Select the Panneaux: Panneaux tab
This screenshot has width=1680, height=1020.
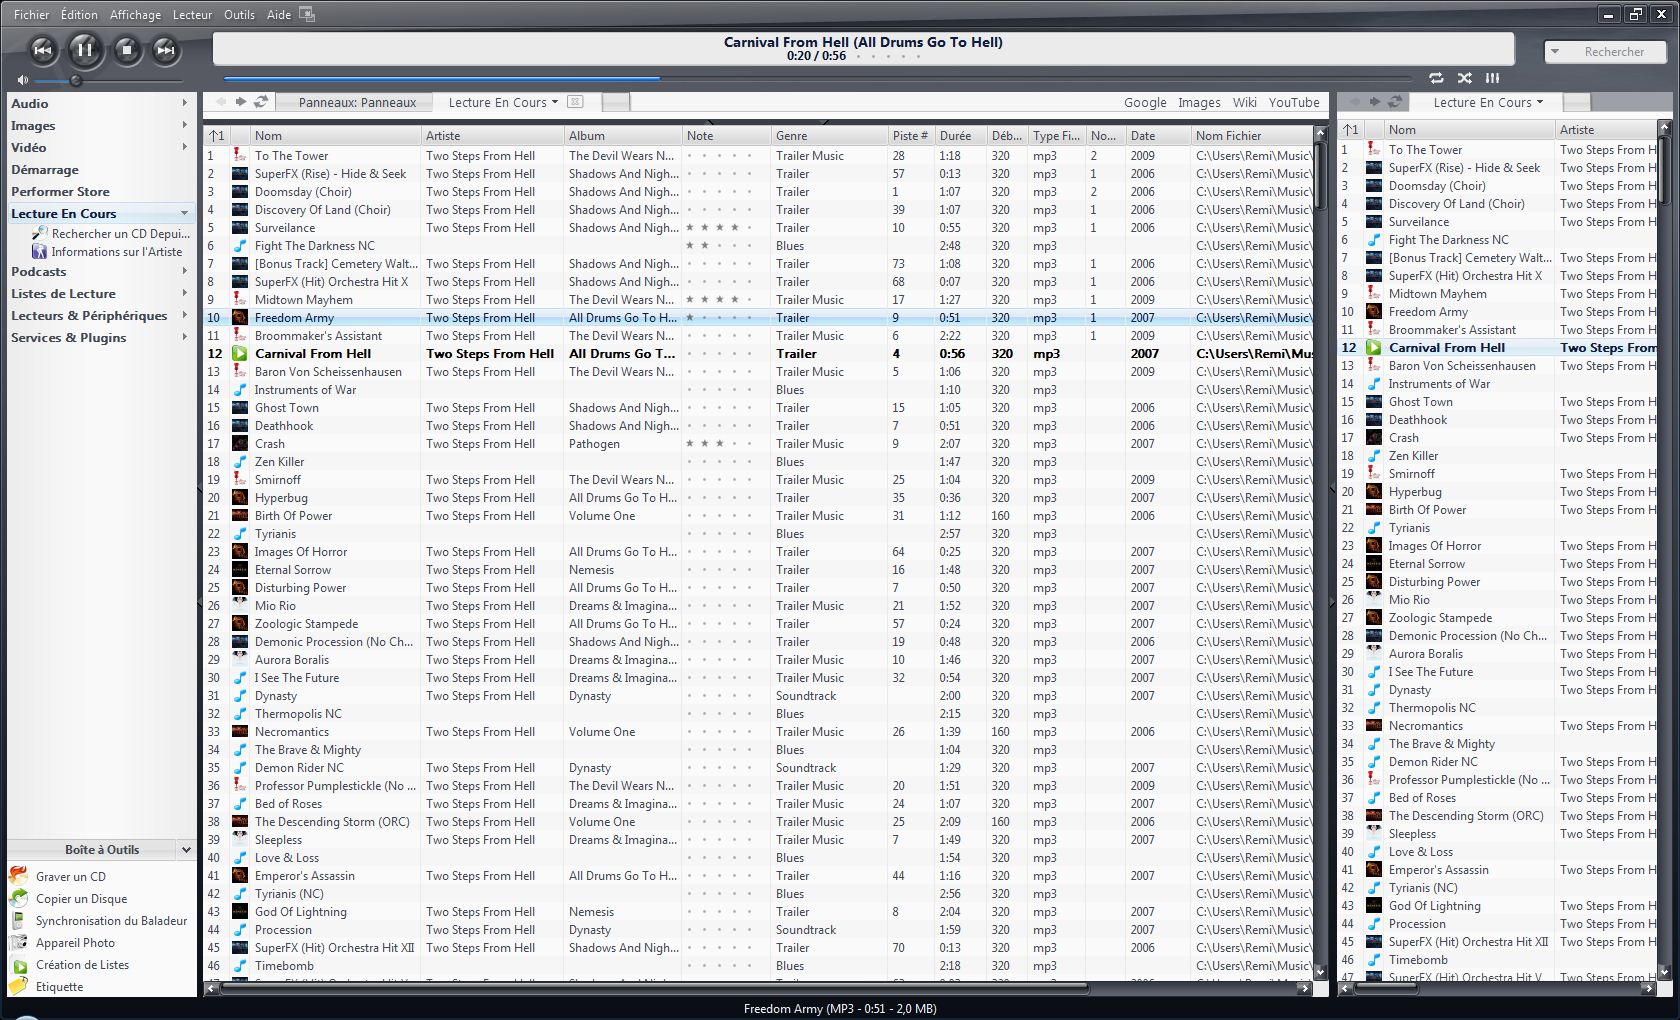tap(356, 102)
